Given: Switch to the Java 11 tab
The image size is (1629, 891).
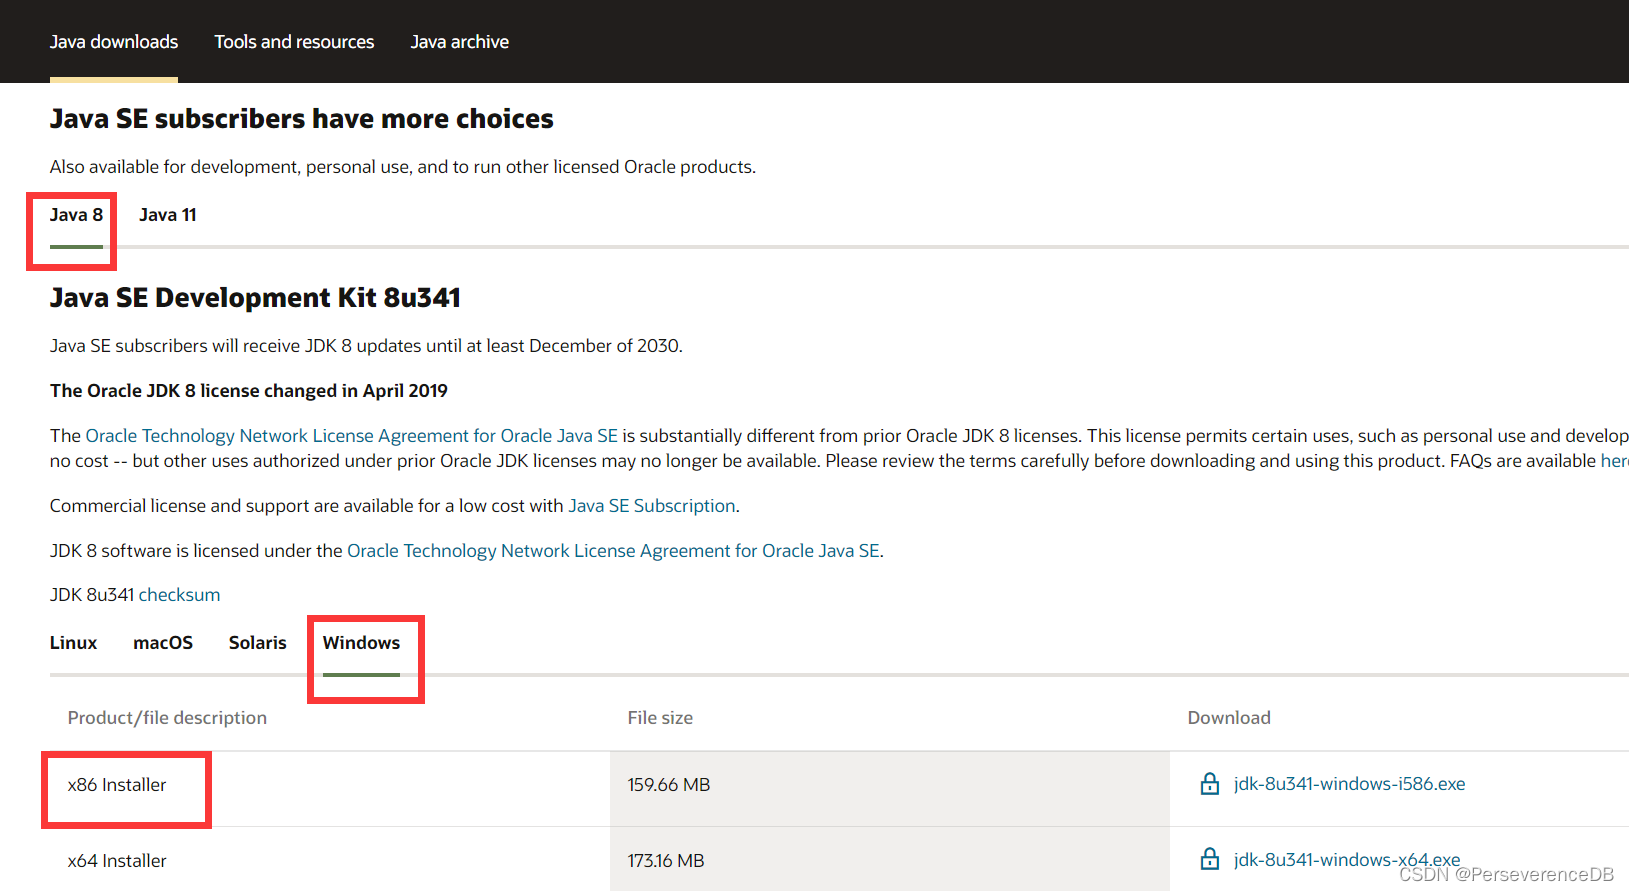Looking at the screenshot, I should click(168, 215).
